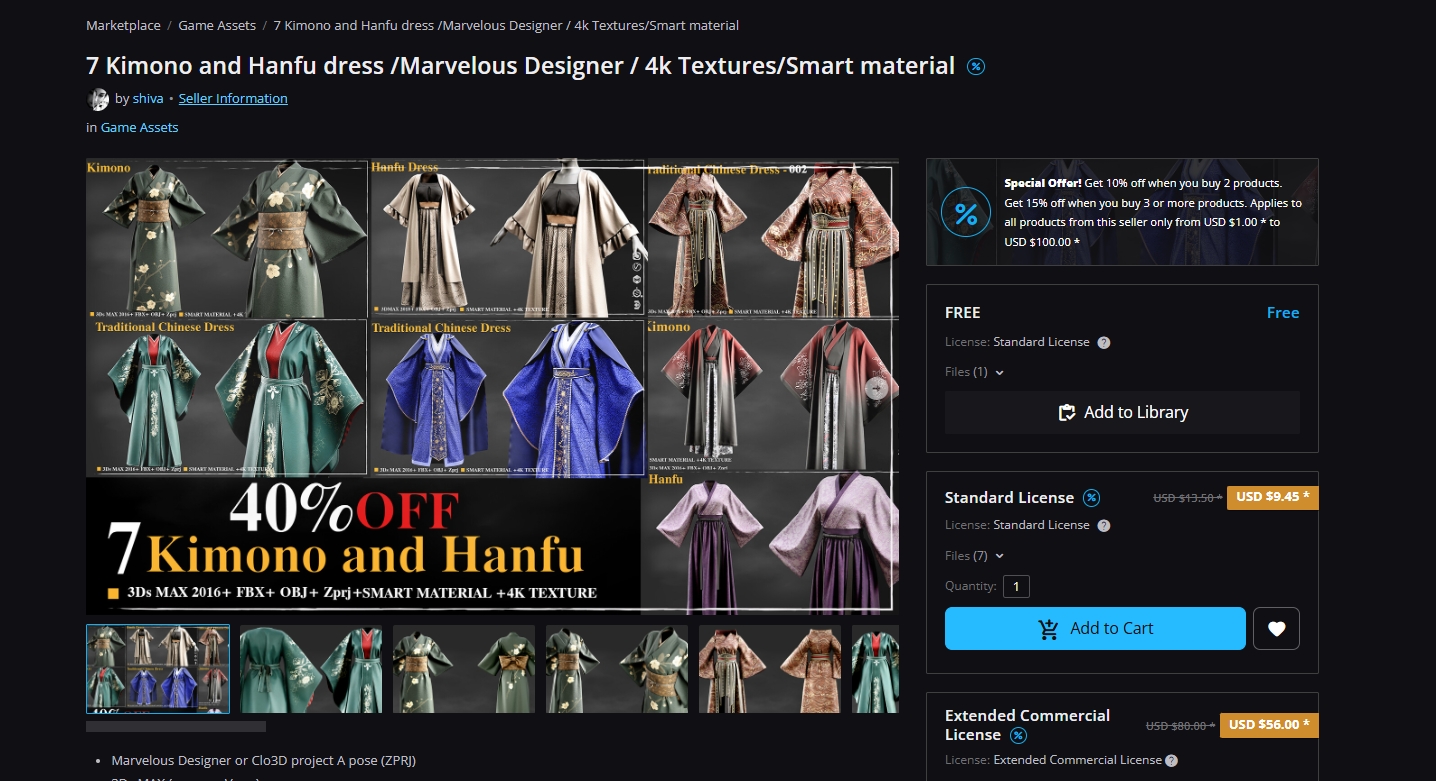The width and height of the screenshot is (1436, 781).
Task: Click the struck-through USD $80.00 price
Action: point(1181,726)
